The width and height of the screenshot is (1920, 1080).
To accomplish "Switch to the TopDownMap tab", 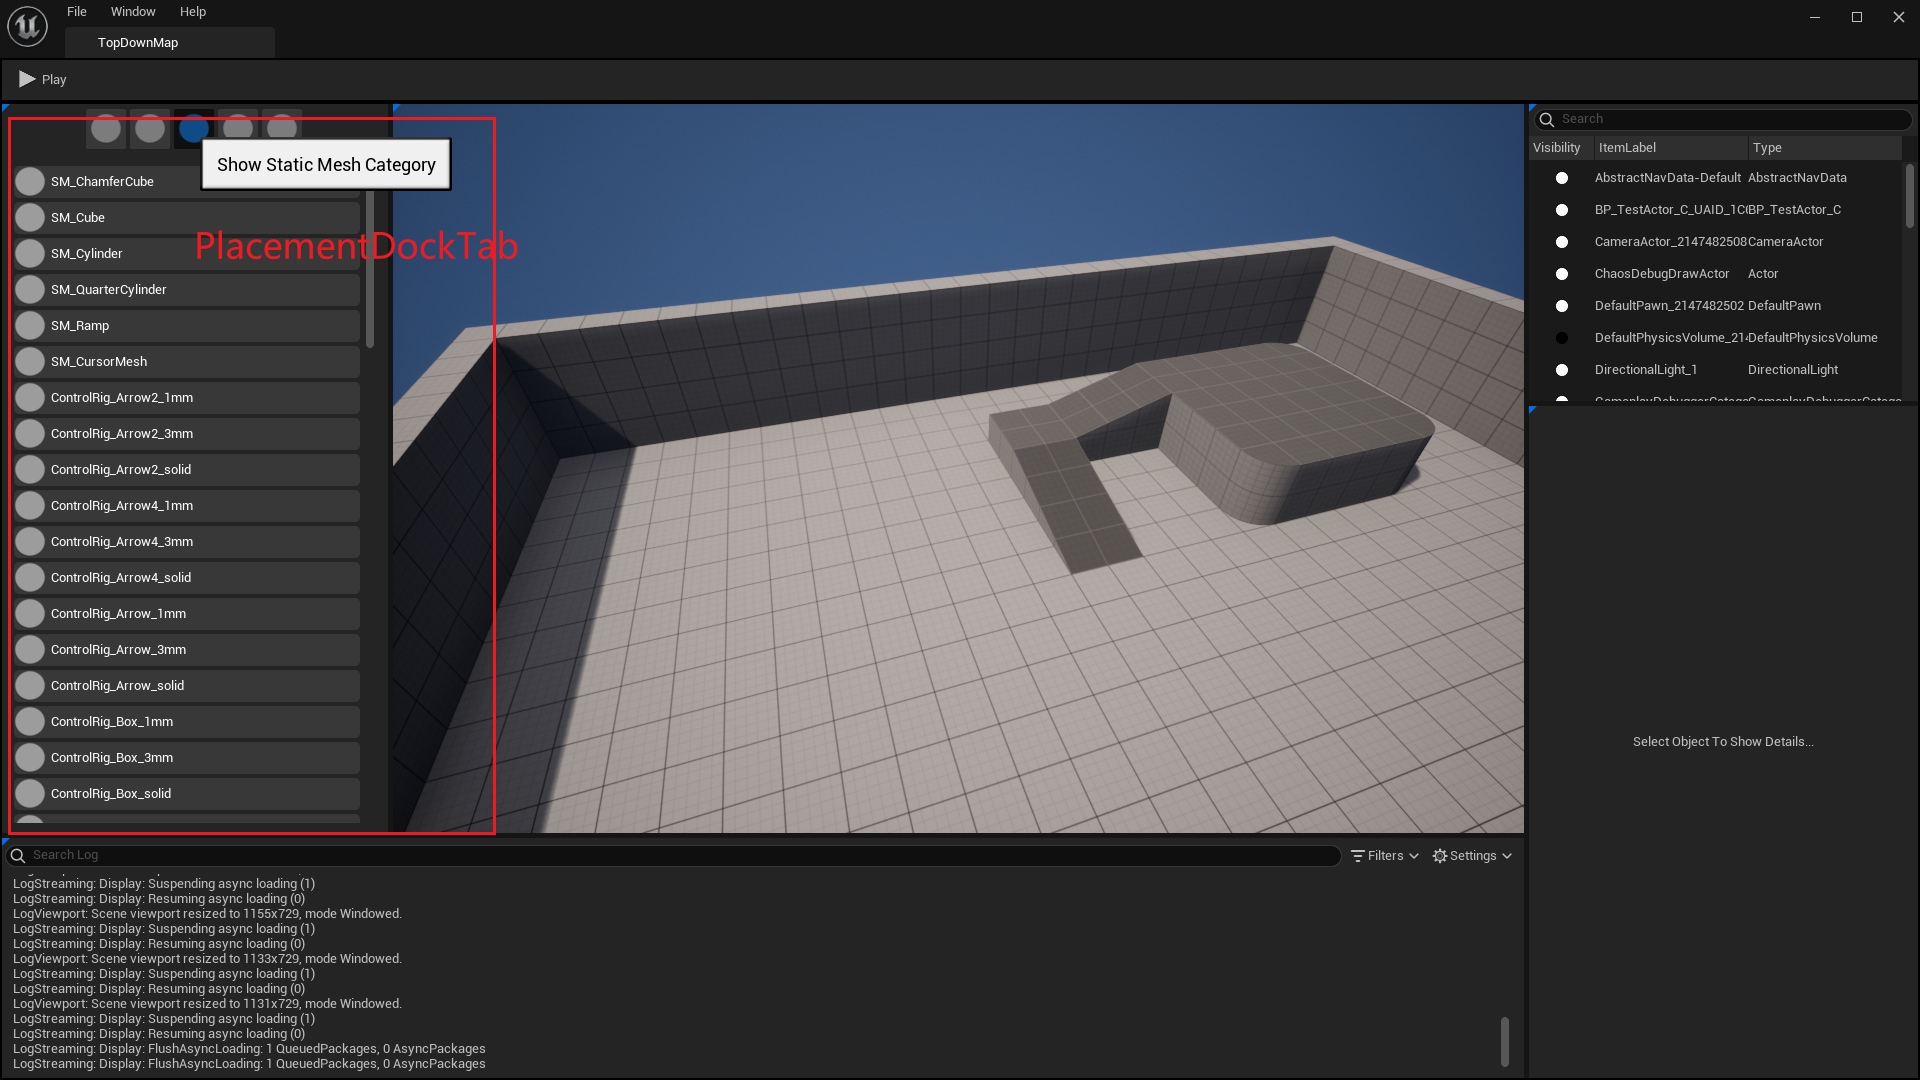I will [x=138, y=42].
